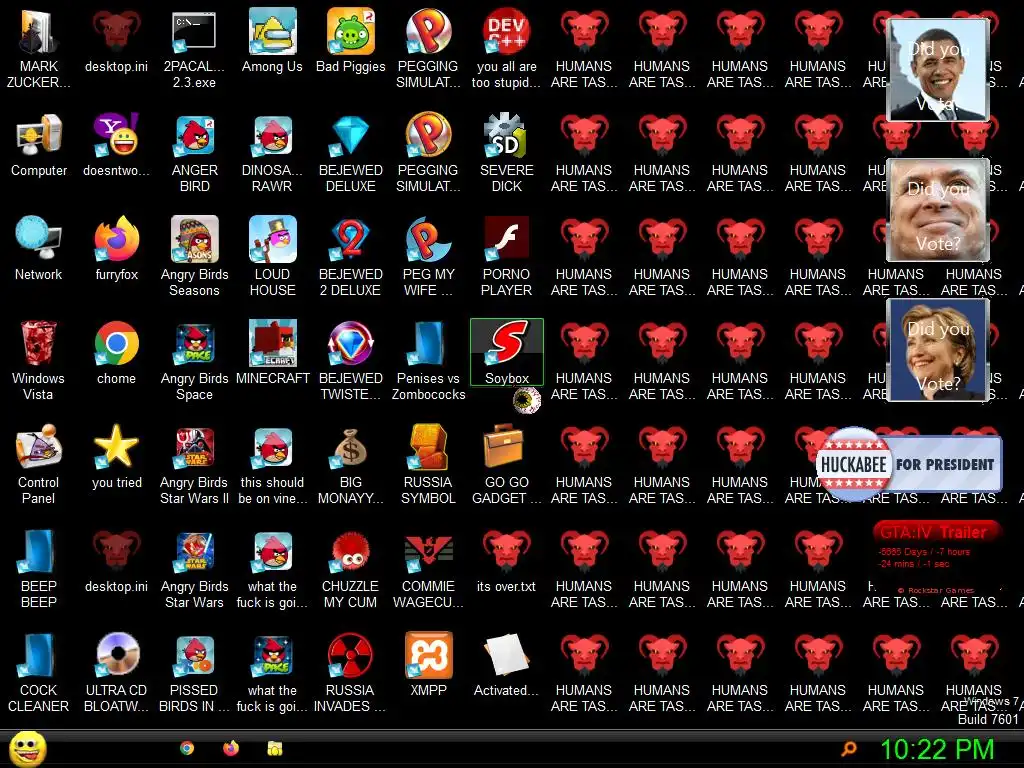Click the McCain 'Did you Vote?' gadget
Screen dimensions: 1024x768
938,210
